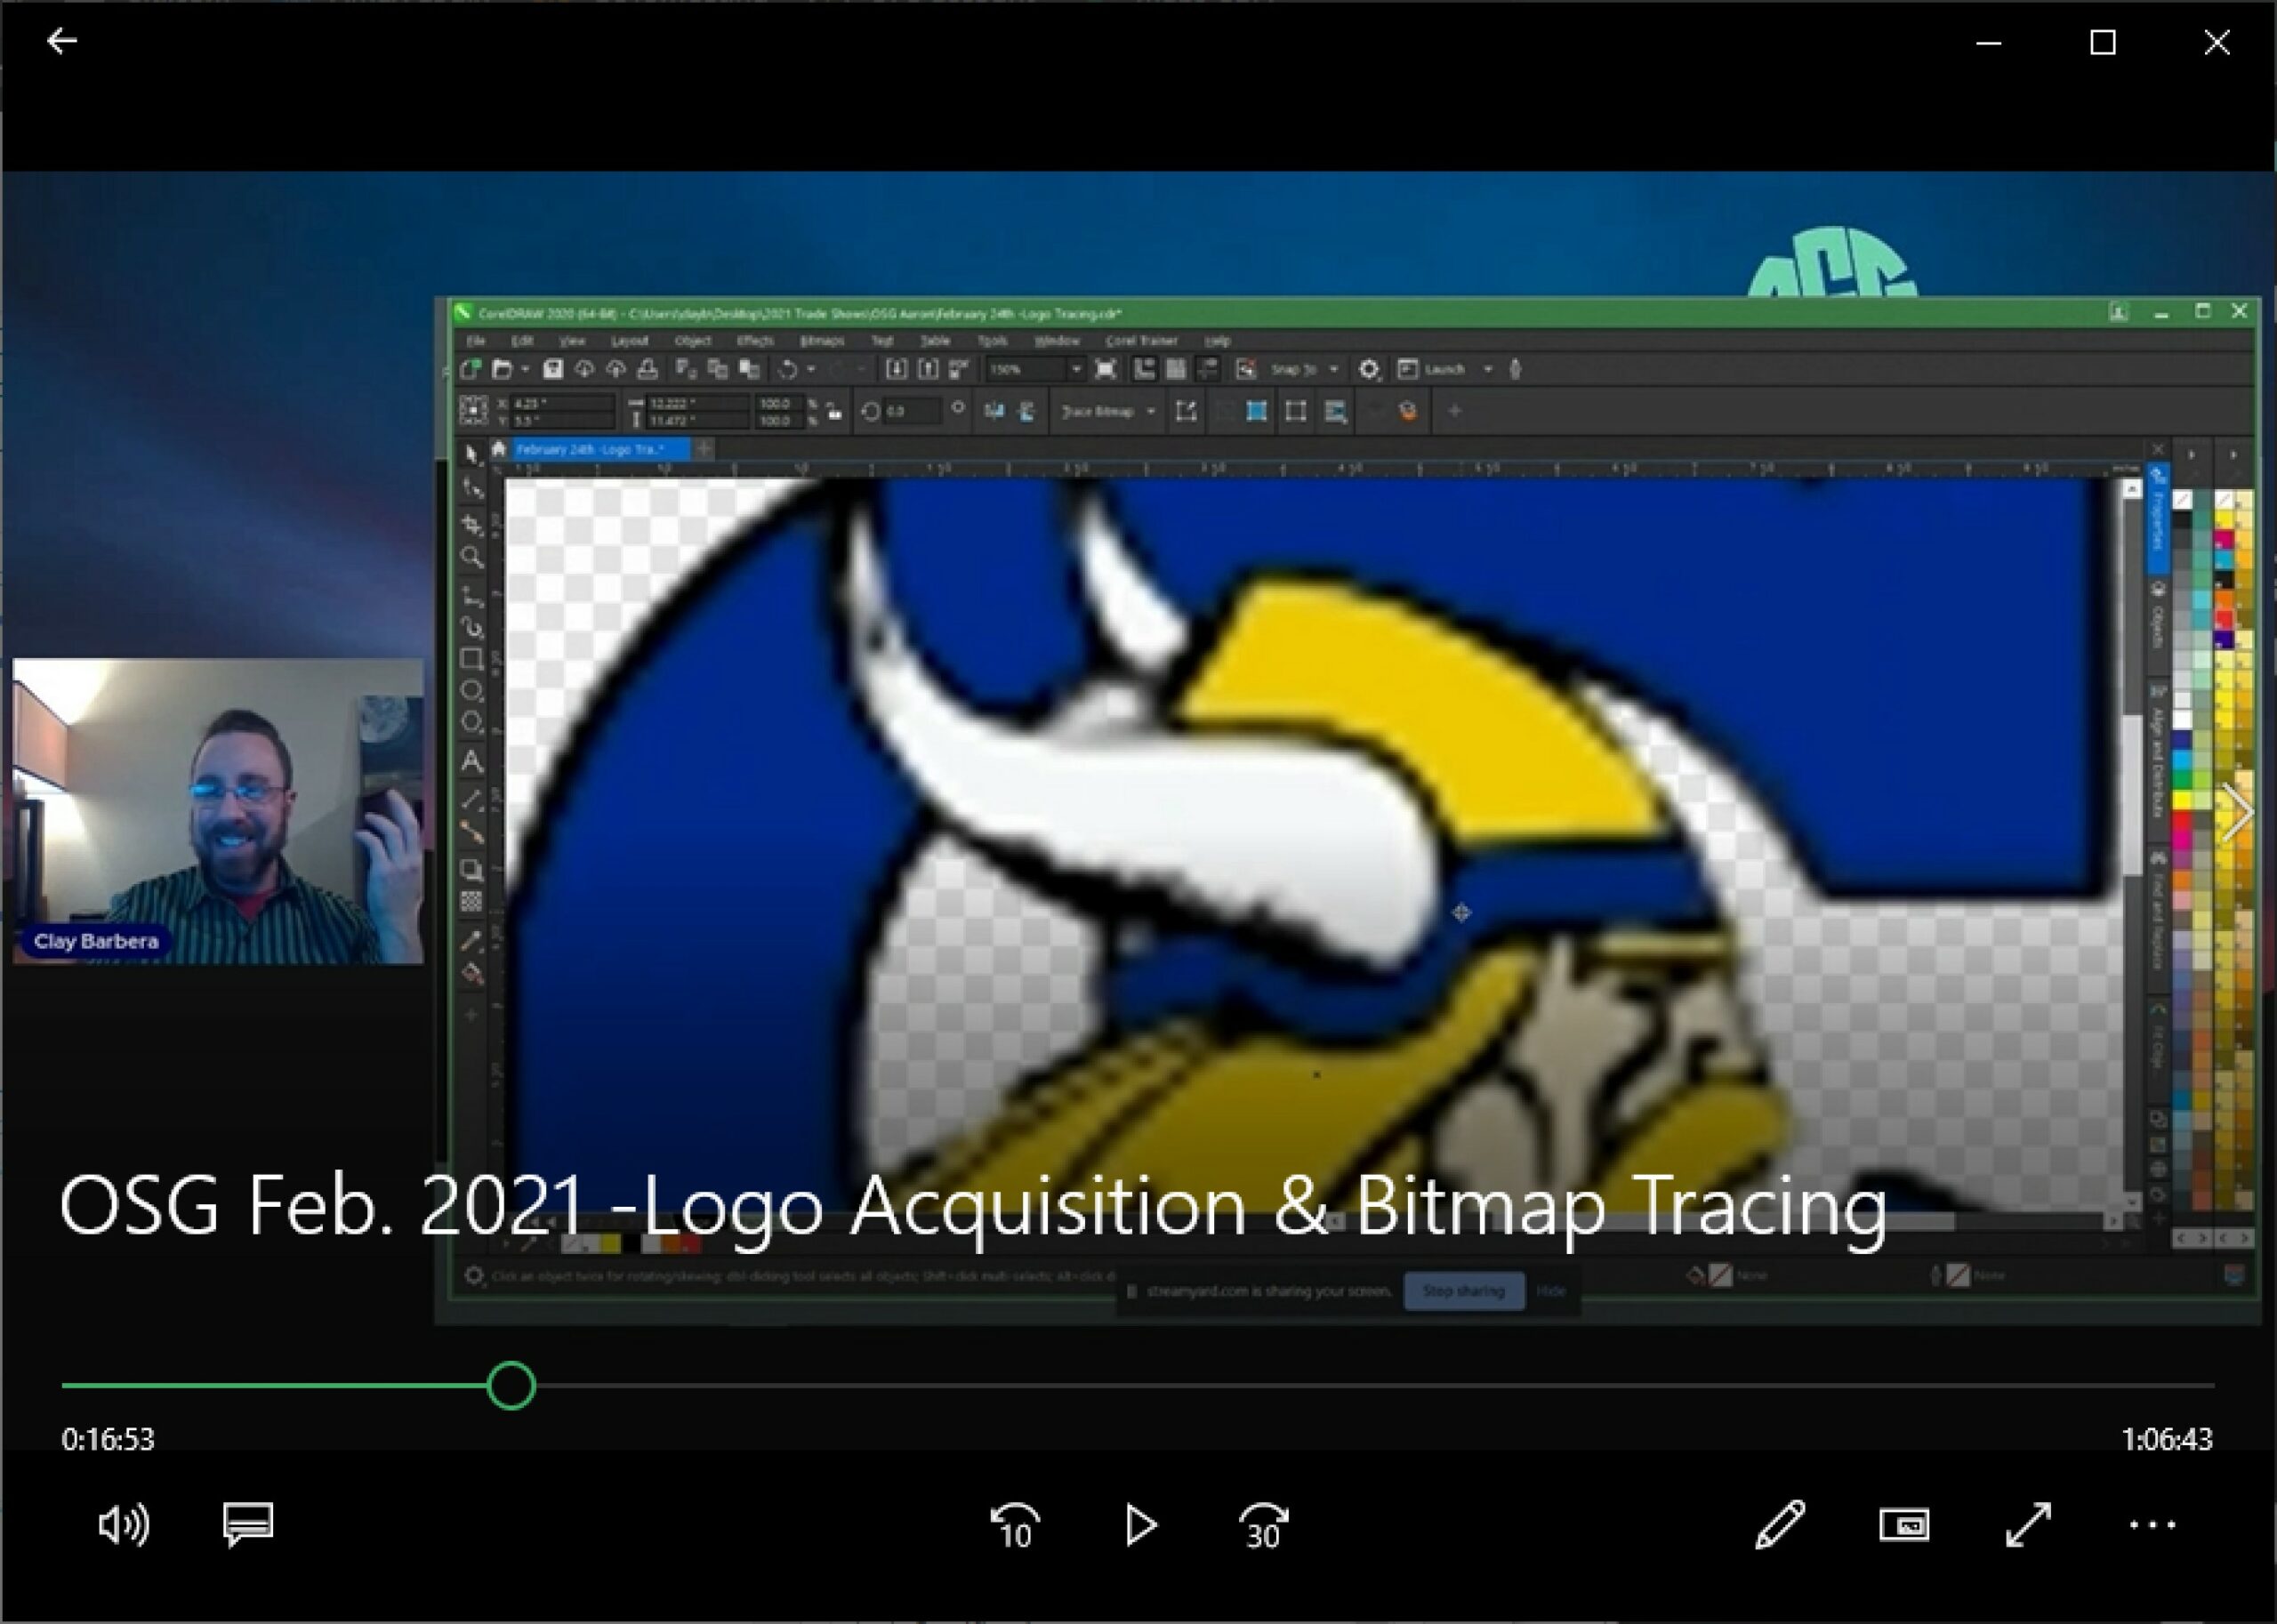Switch to mini view mode
Image resolution: width=2277 pixels, height=1624 pixels.
(x=1904, y=1525)
